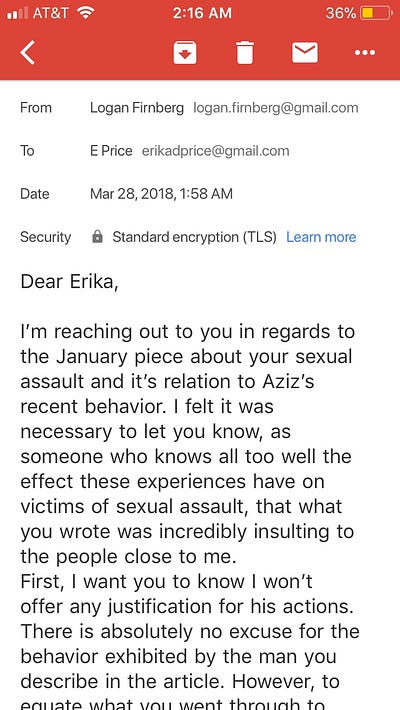This screenshot has height=710, width=400.
Task: Tap the 36% battery percentage
Action: (341, 13)
